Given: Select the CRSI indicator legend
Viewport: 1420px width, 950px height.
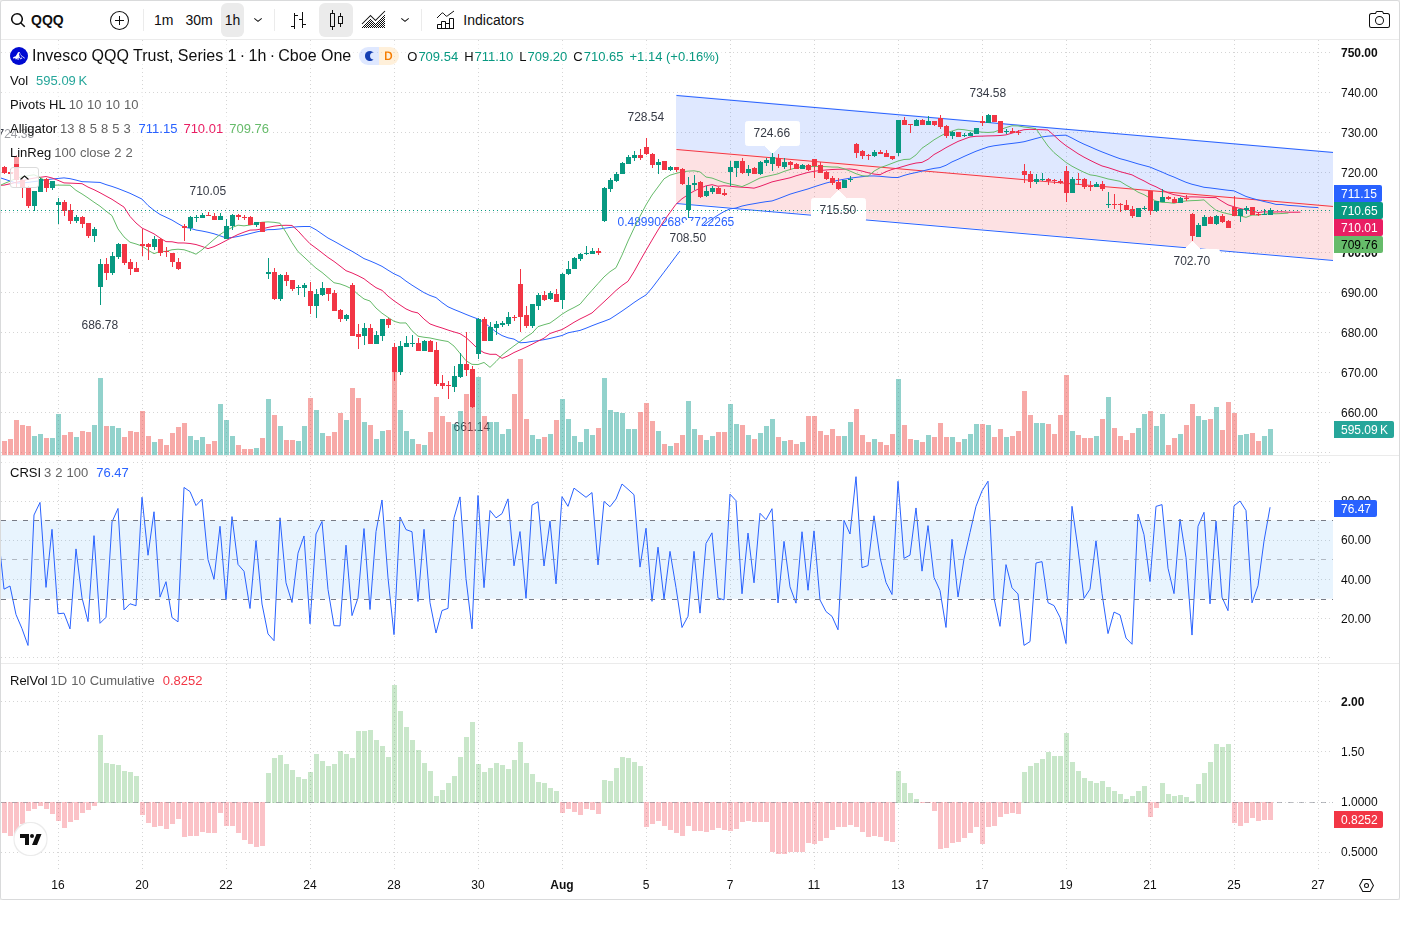Looking at the screenshot, I should pos(49,473).
